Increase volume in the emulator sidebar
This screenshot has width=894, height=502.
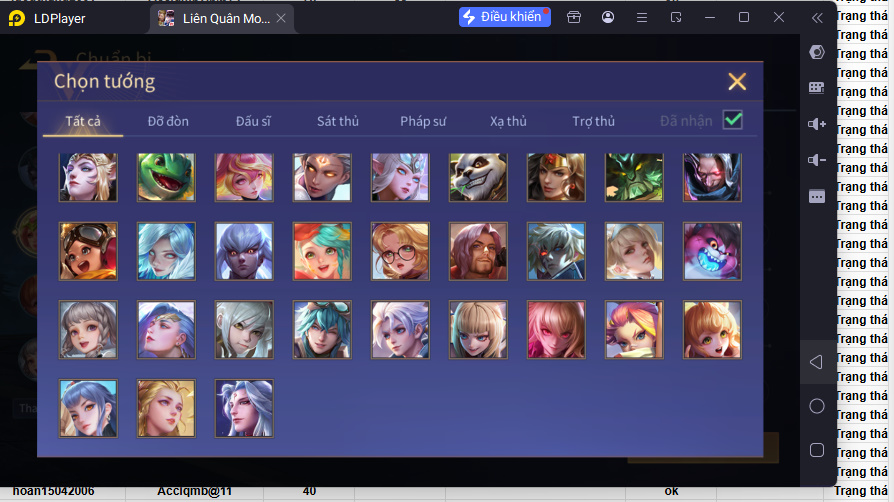pyautogui.click(x=817, y=124)
